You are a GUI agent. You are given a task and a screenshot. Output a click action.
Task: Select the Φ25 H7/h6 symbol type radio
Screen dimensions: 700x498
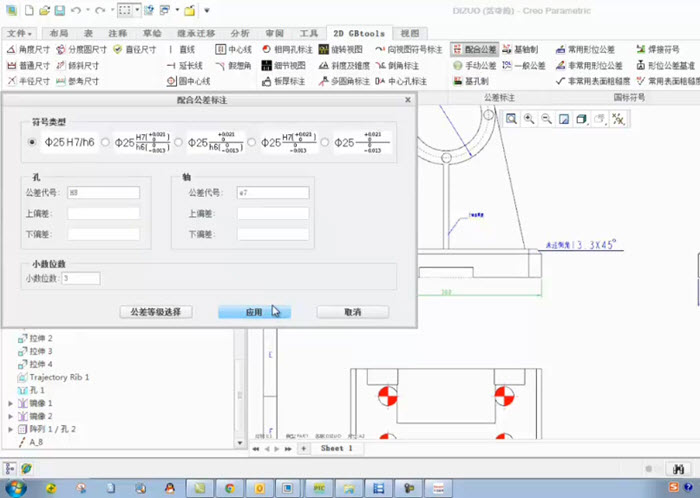(x=32, y=142)
